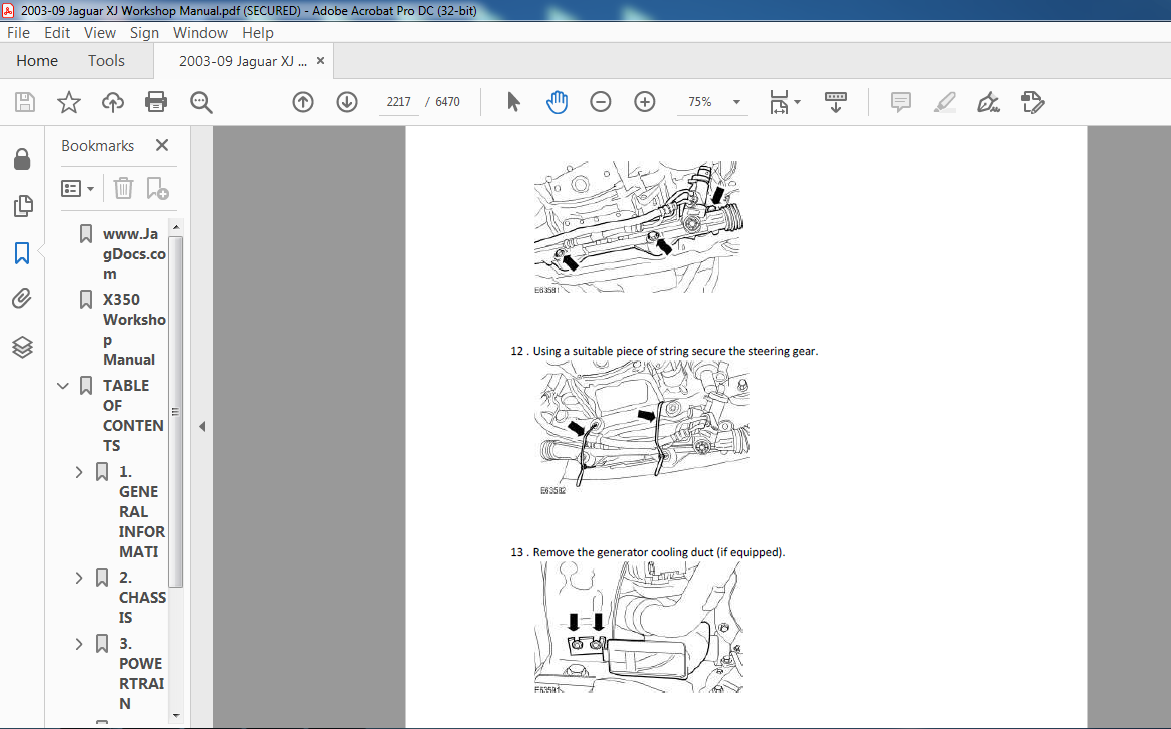Switch to the Home tab
The width and height of the screenshot is (1171, 729).
(37, 61)
